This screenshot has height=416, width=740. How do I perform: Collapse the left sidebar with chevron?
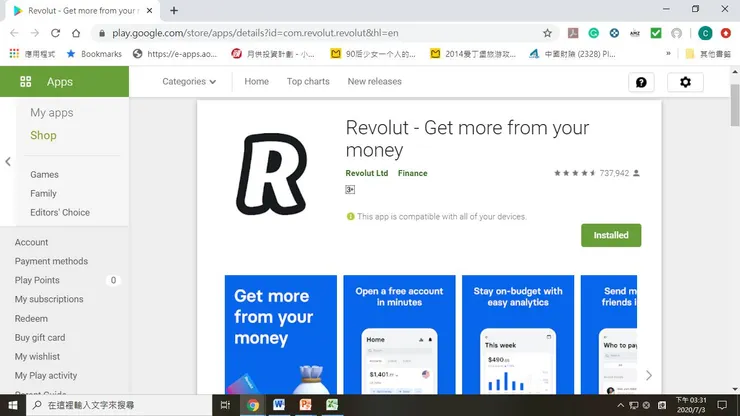click(x=8, y=161)
